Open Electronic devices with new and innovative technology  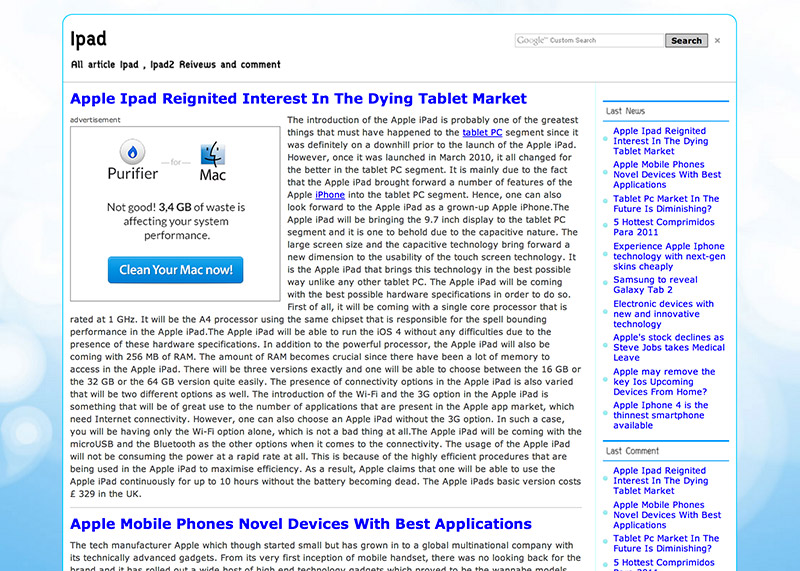[x=663, y=314]
